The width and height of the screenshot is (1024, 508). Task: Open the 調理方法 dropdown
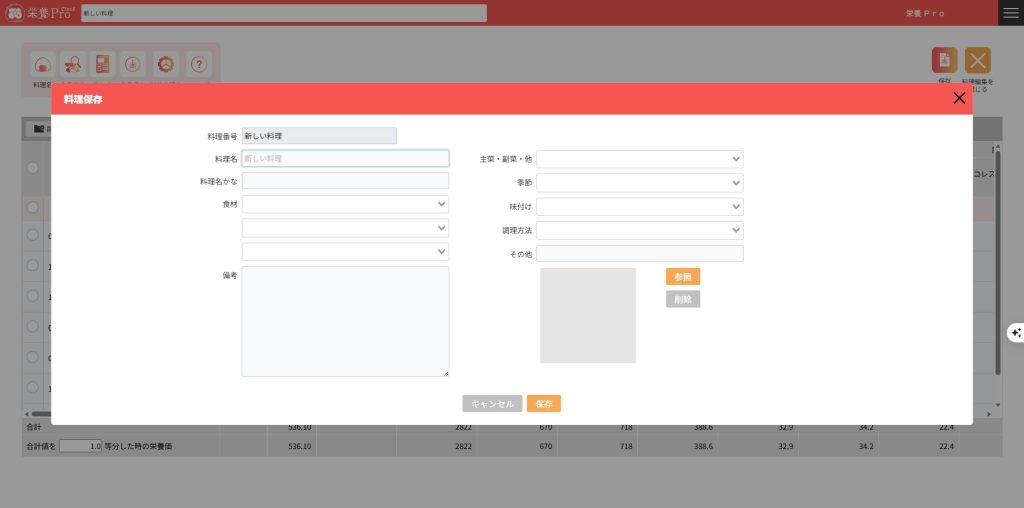(x=640, y=230)
